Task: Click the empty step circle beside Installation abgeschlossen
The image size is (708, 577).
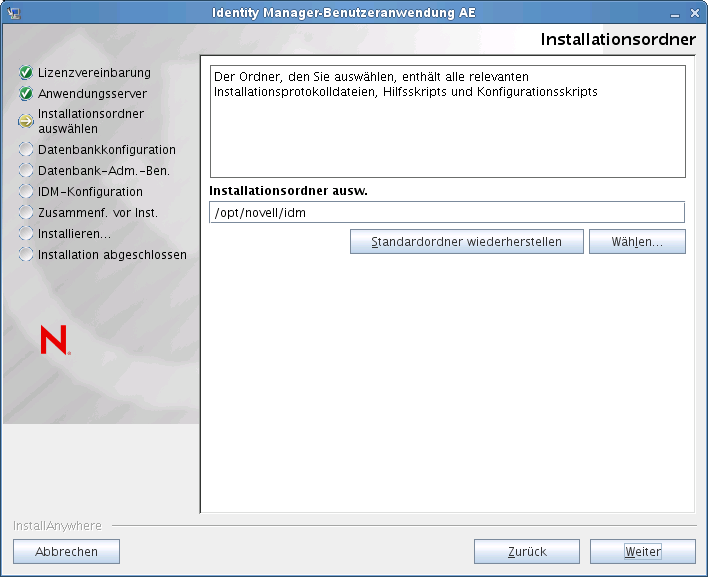Action: 26,255
